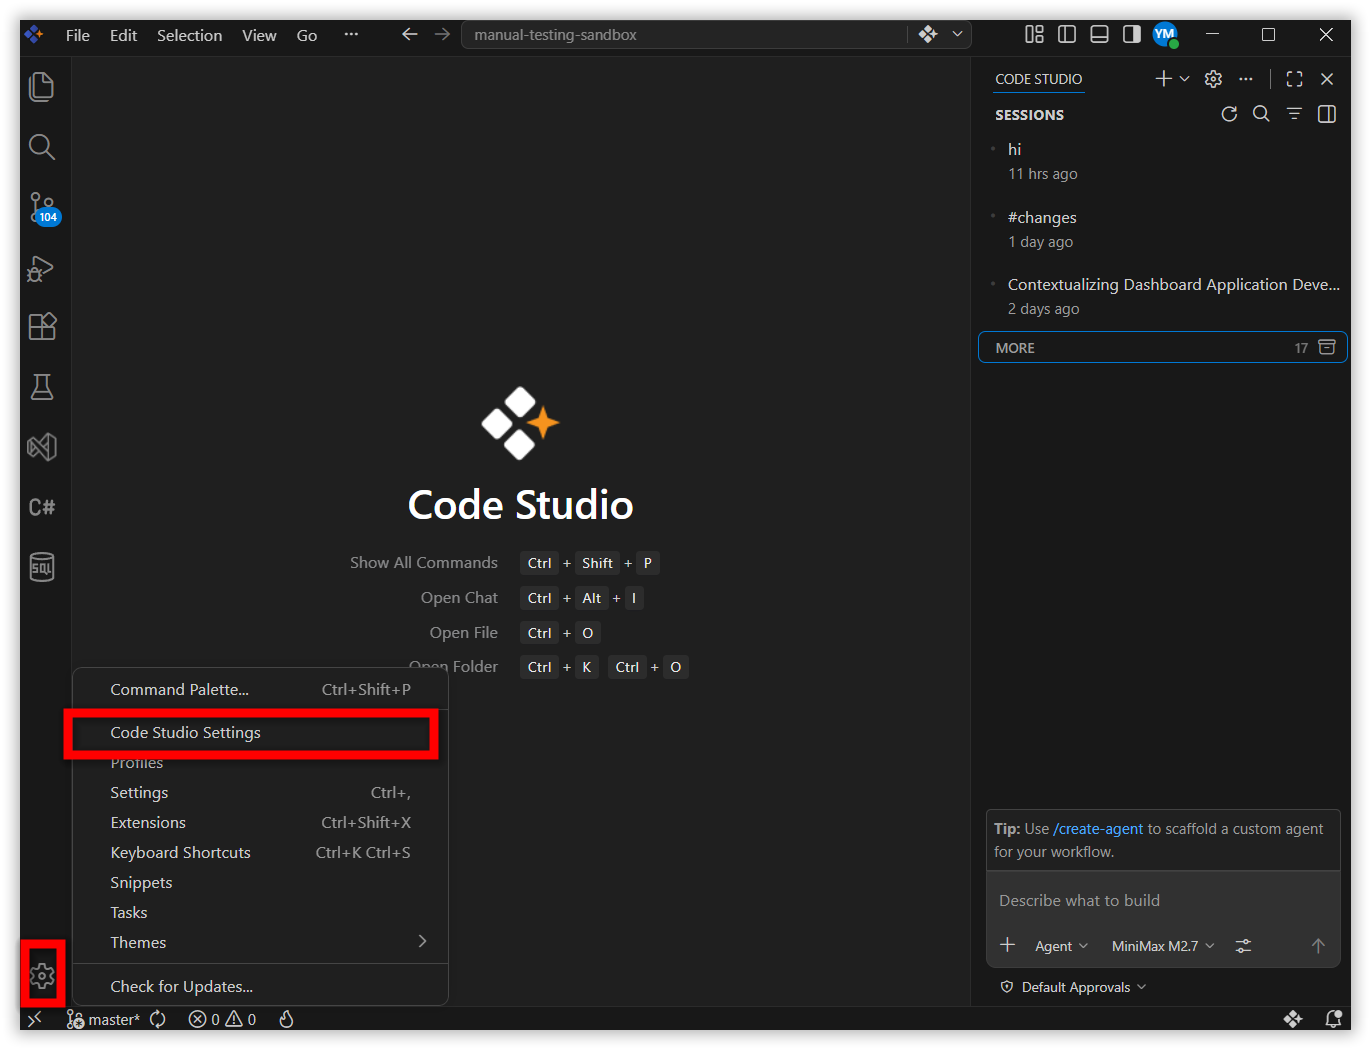
Task: Go back with navigation arrow
Action: coord(409,35)
